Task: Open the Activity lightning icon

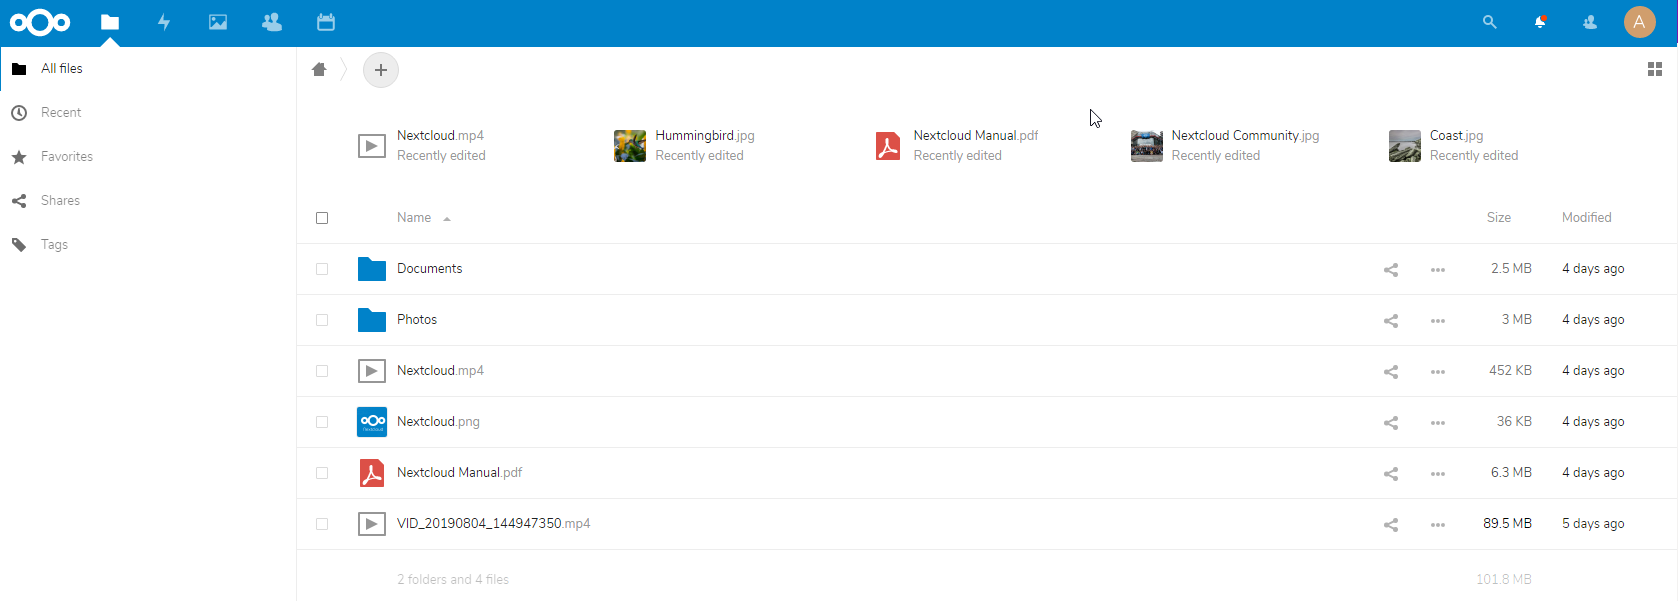Action: point(164,22)
